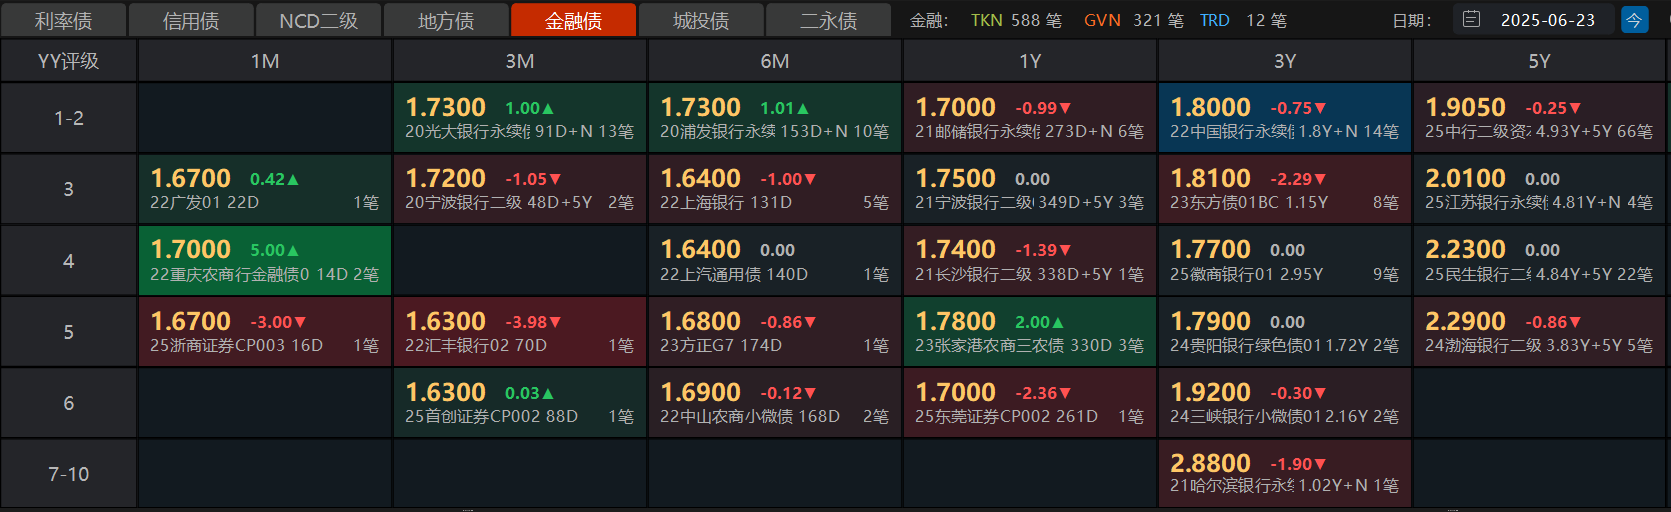Open the 22重庆农商行金融债 cell
The height and width of the screenshot is (512, 1671).
(x=265, y=261)
